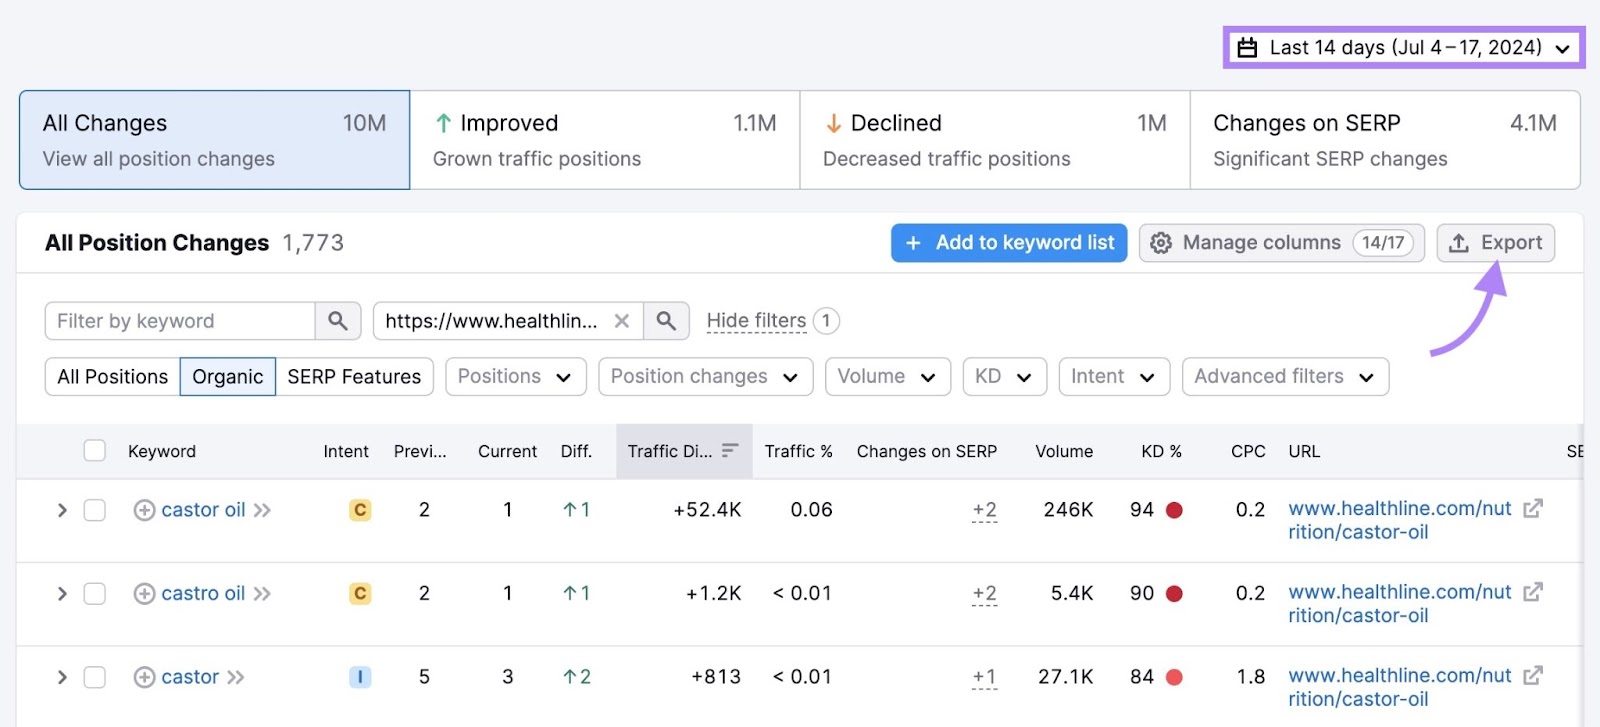Select the SERP Features positions tab
The height and width of the screenshot is (727, 1600).
[354, 377]
